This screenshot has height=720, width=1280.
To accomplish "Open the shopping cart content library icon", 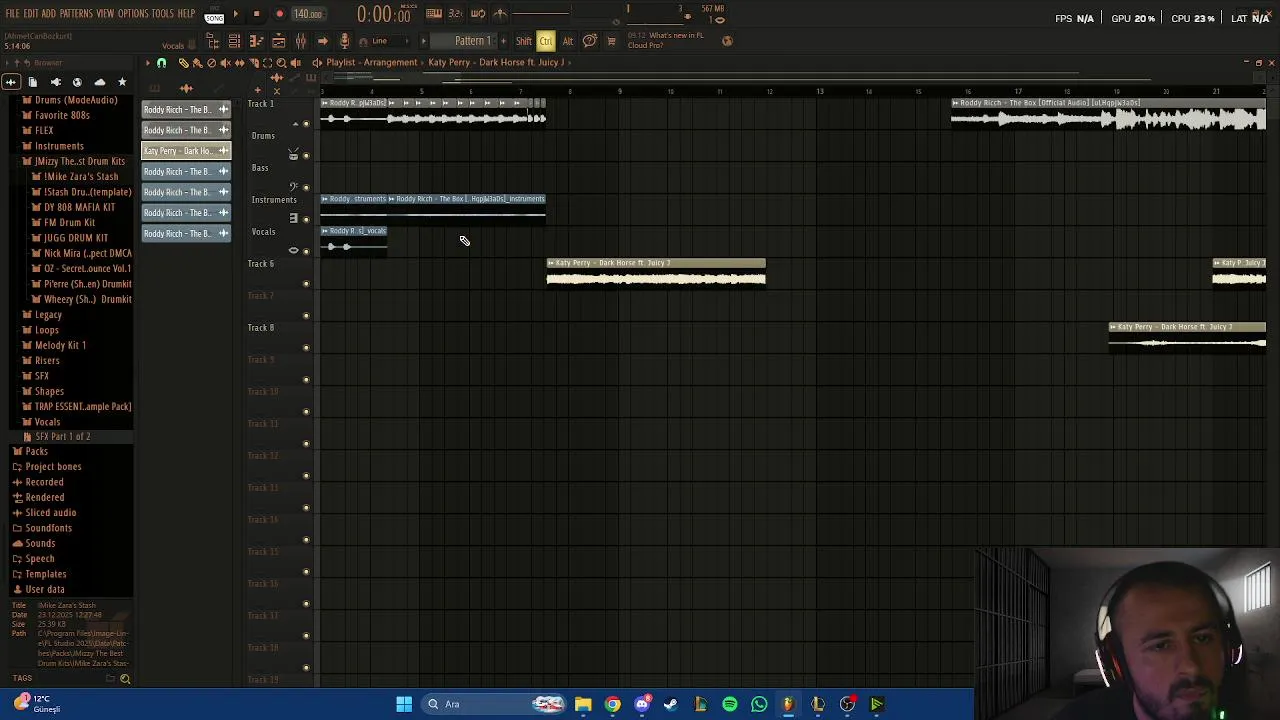I will point(611,41).
